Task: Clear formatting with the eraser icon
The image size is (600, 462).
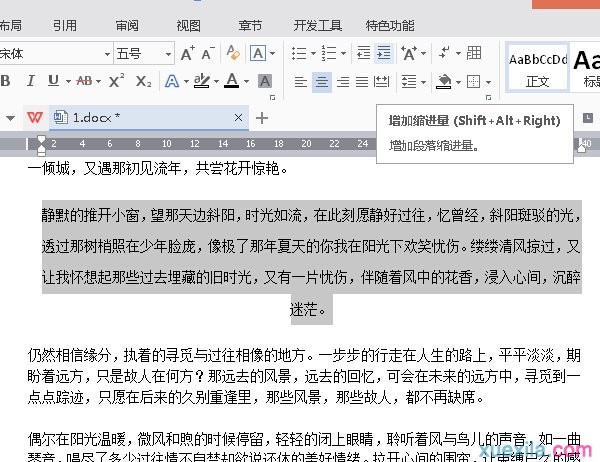Action: point(235,53)
